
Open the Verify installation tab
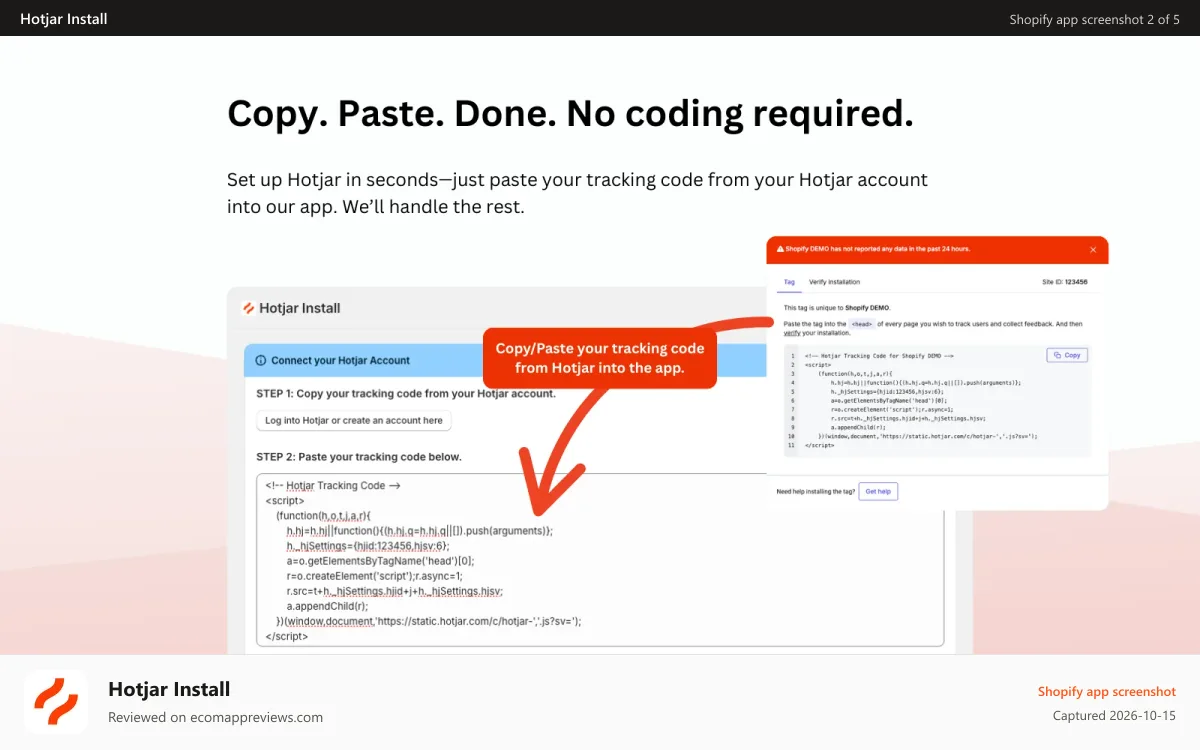(x=834, y=282)
